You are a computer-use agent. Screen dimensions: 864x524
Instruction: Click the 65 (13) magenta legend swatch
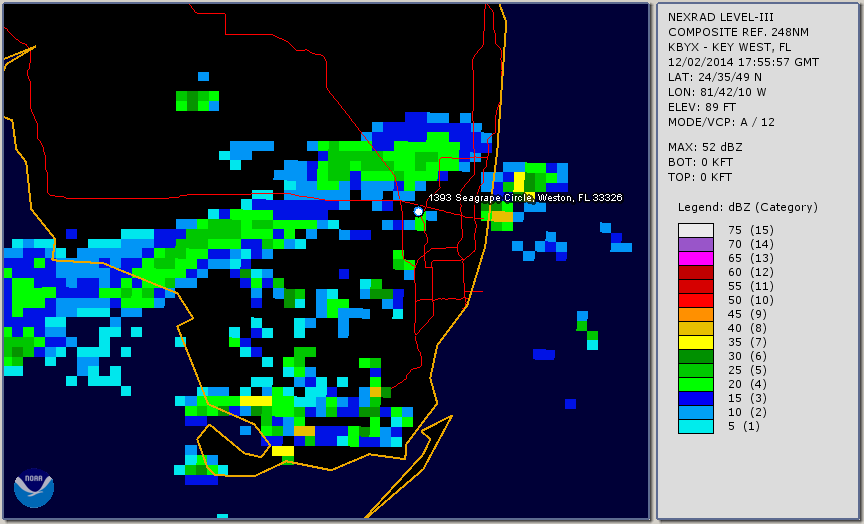696,258
